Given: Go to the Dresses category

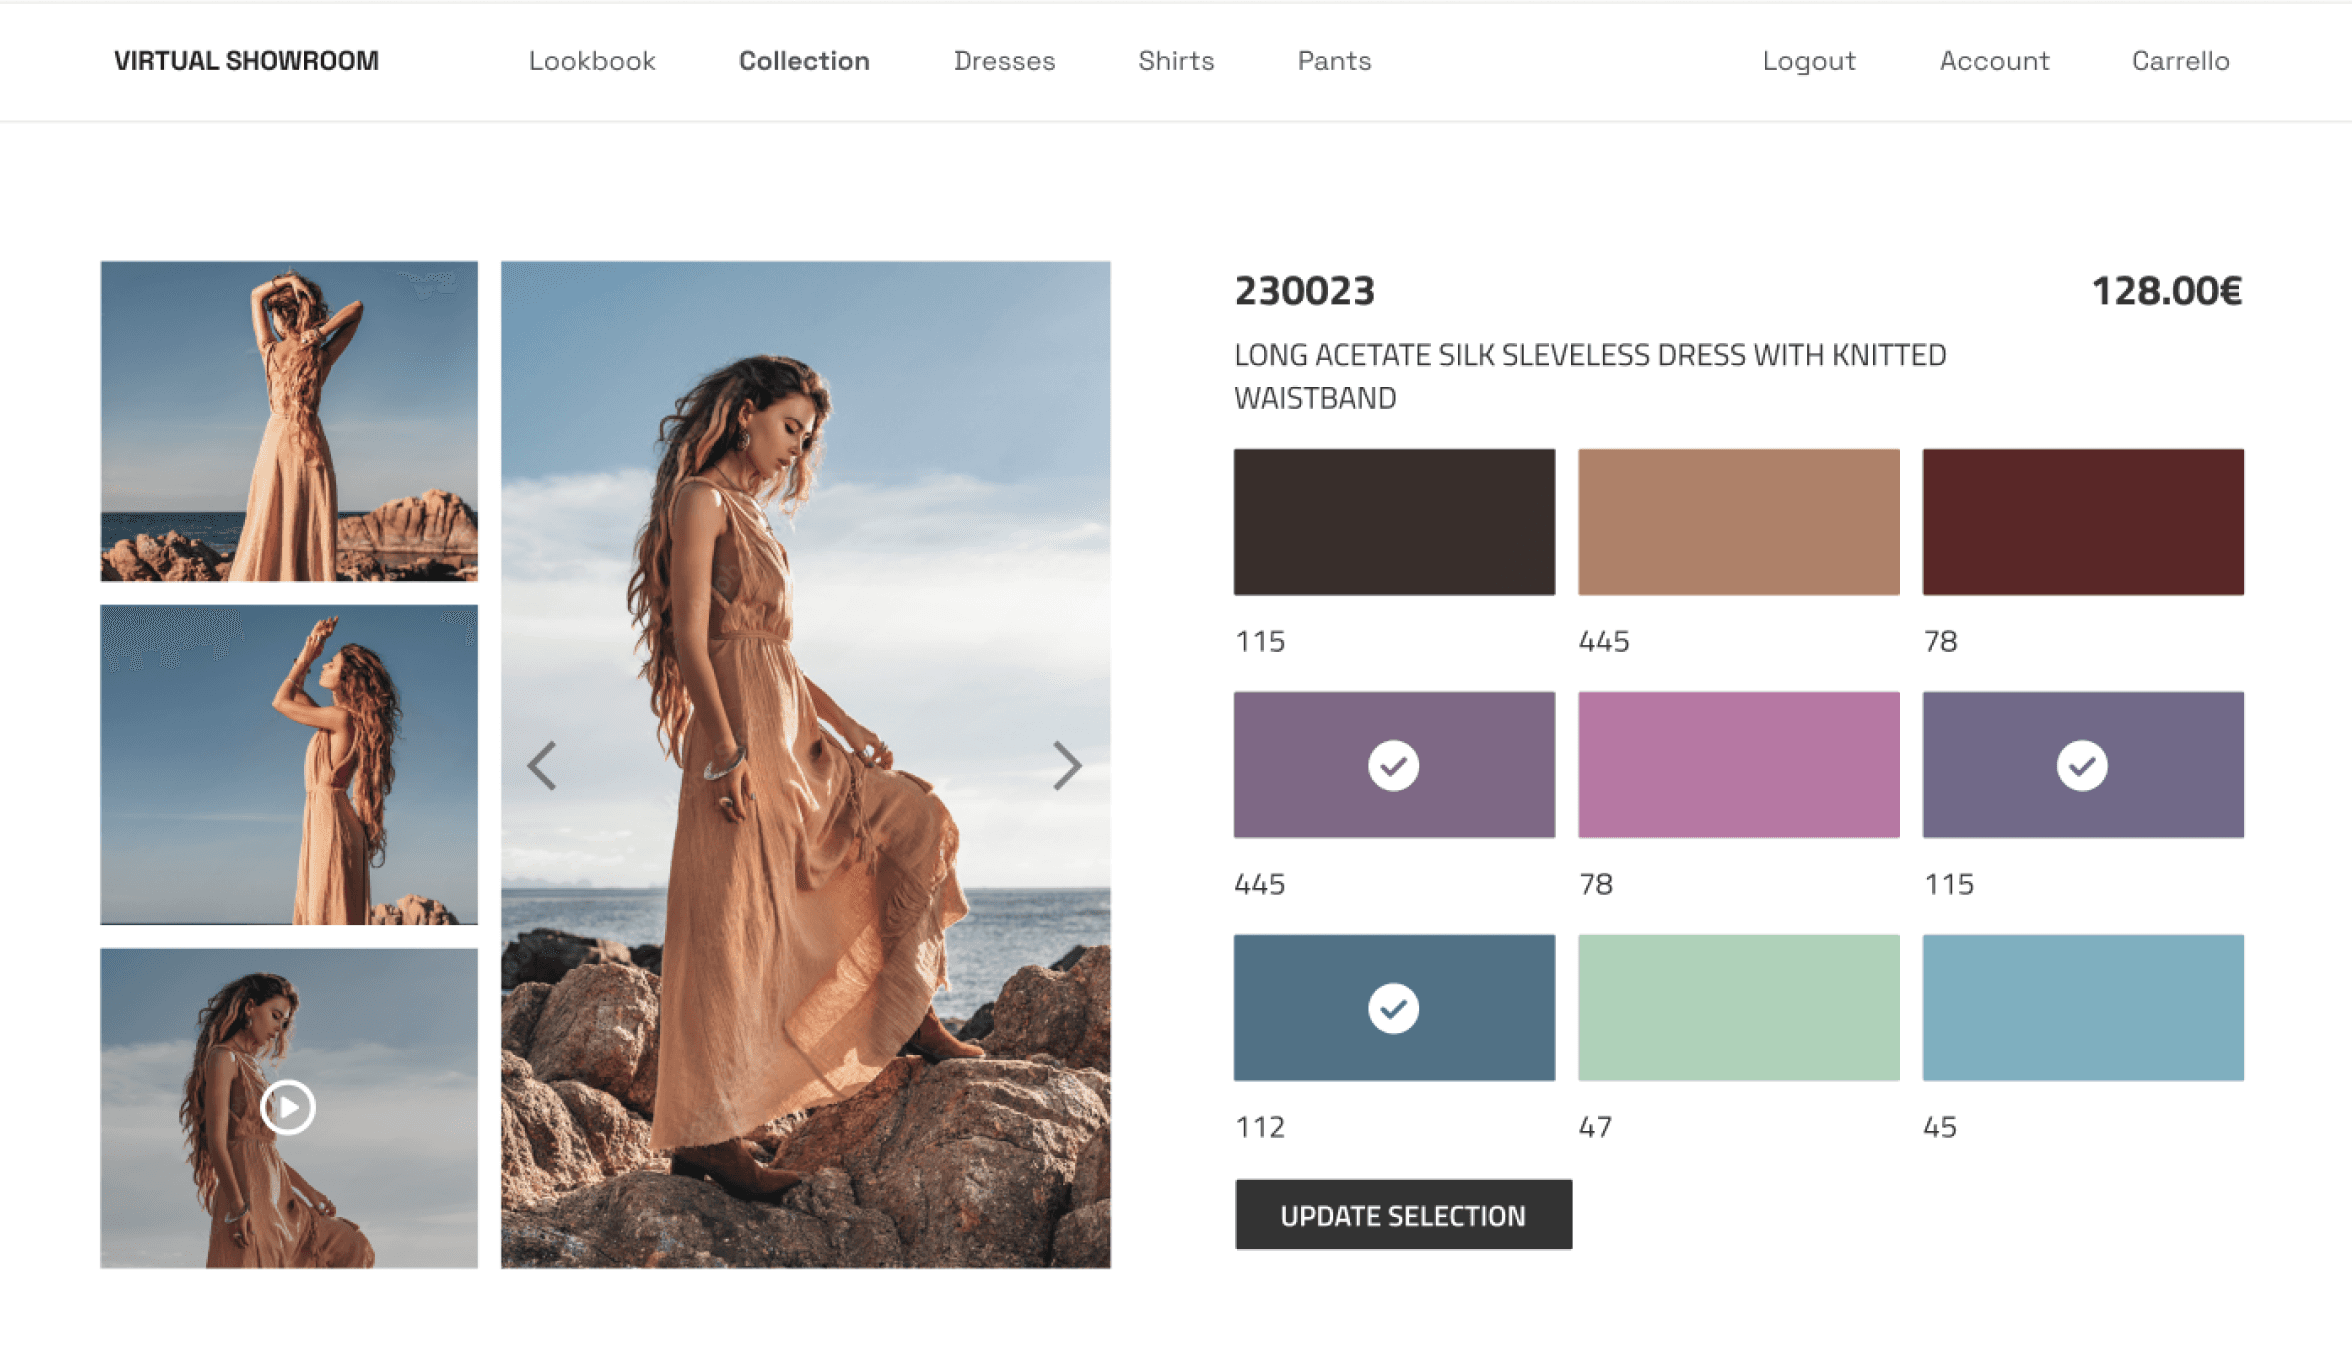Looking at the screenshot, I should [x=1004, y=61].
